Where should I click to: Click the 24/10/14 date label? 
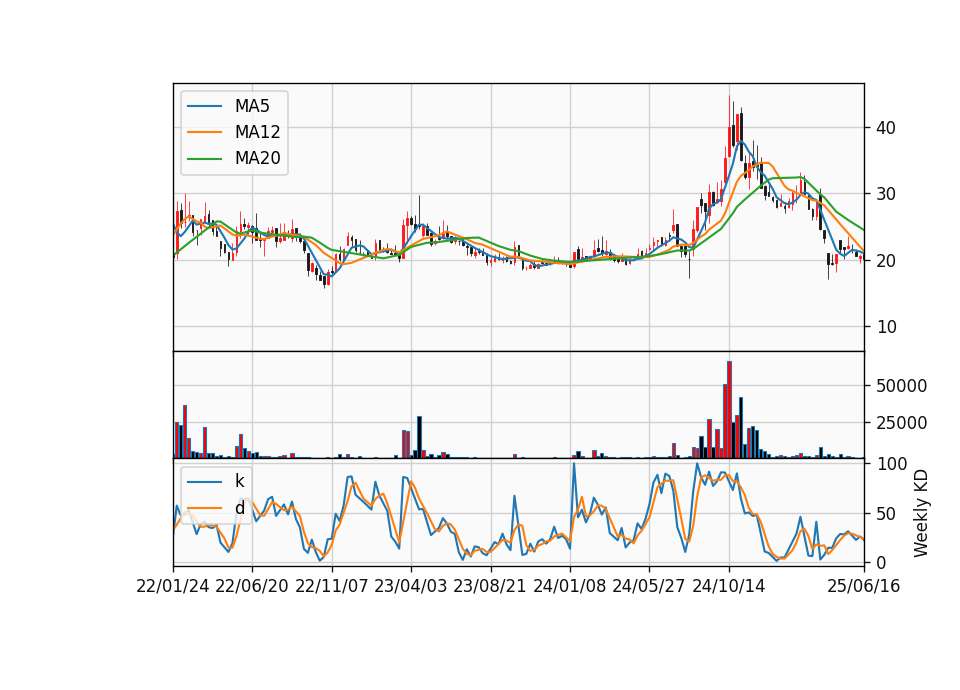tap(729, 586)
